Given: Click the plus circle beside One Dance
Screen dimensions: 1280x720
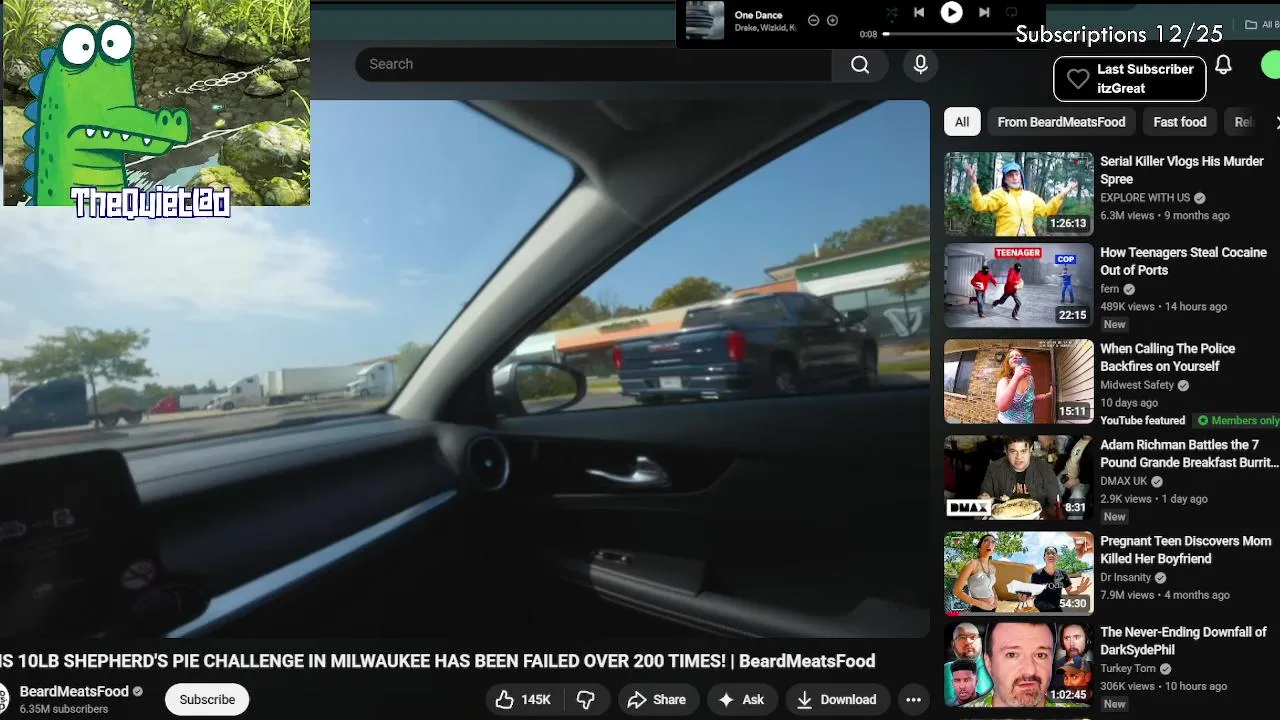Looking at the screenshot, I should click(832, 20).
